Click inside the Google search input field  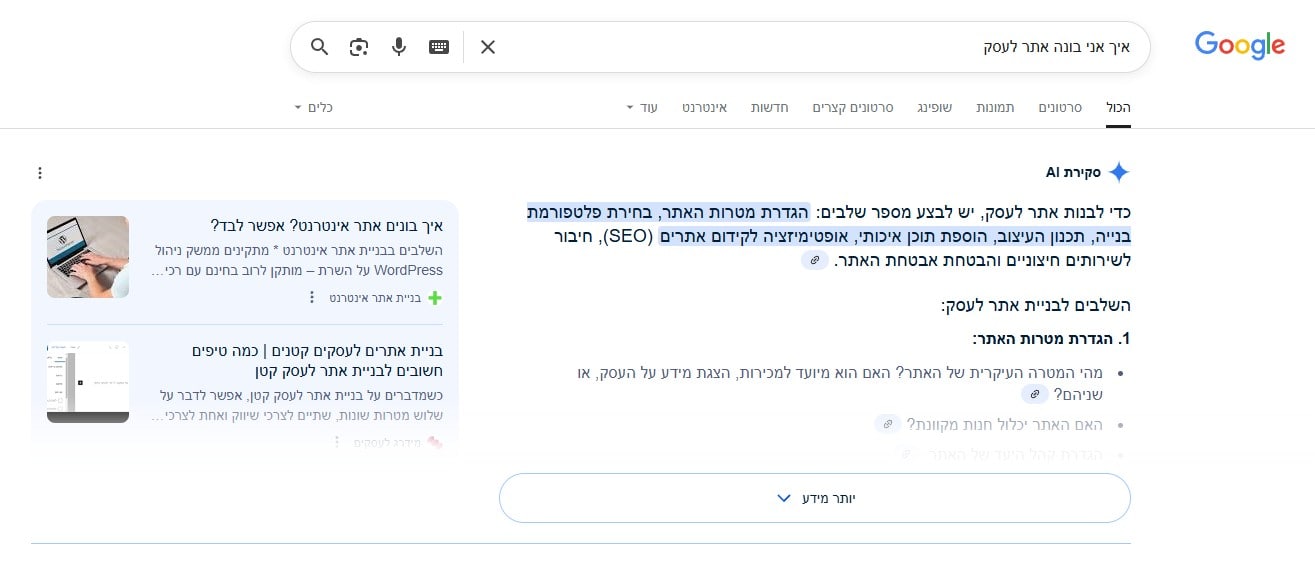[x=900, y=46]
